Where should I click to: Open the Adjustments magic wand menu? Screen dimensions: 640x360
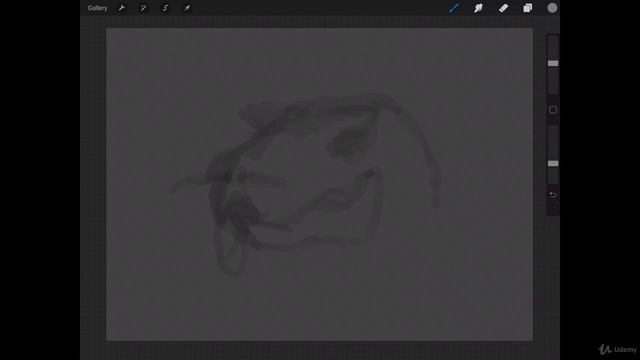(144, 8)
